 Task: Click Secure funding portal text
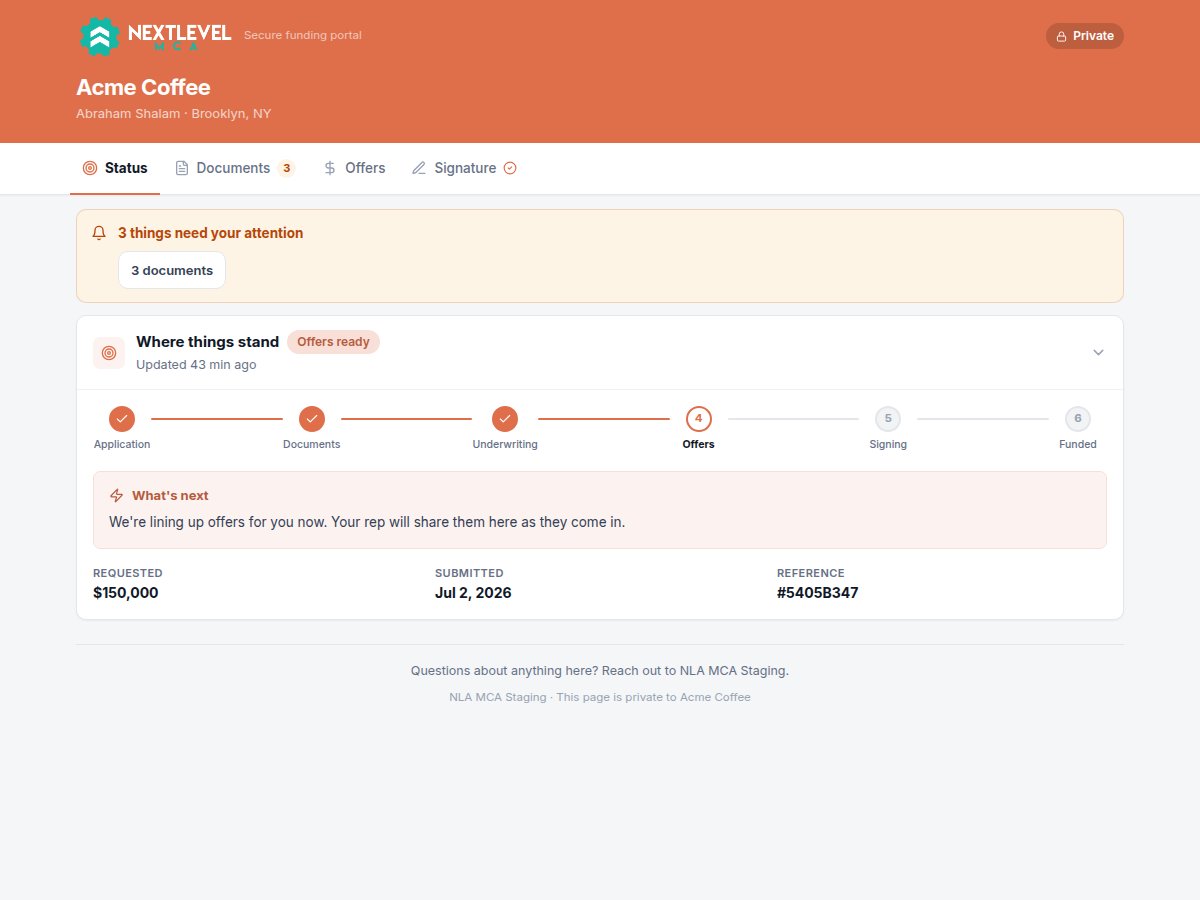(x=303, y=35)
